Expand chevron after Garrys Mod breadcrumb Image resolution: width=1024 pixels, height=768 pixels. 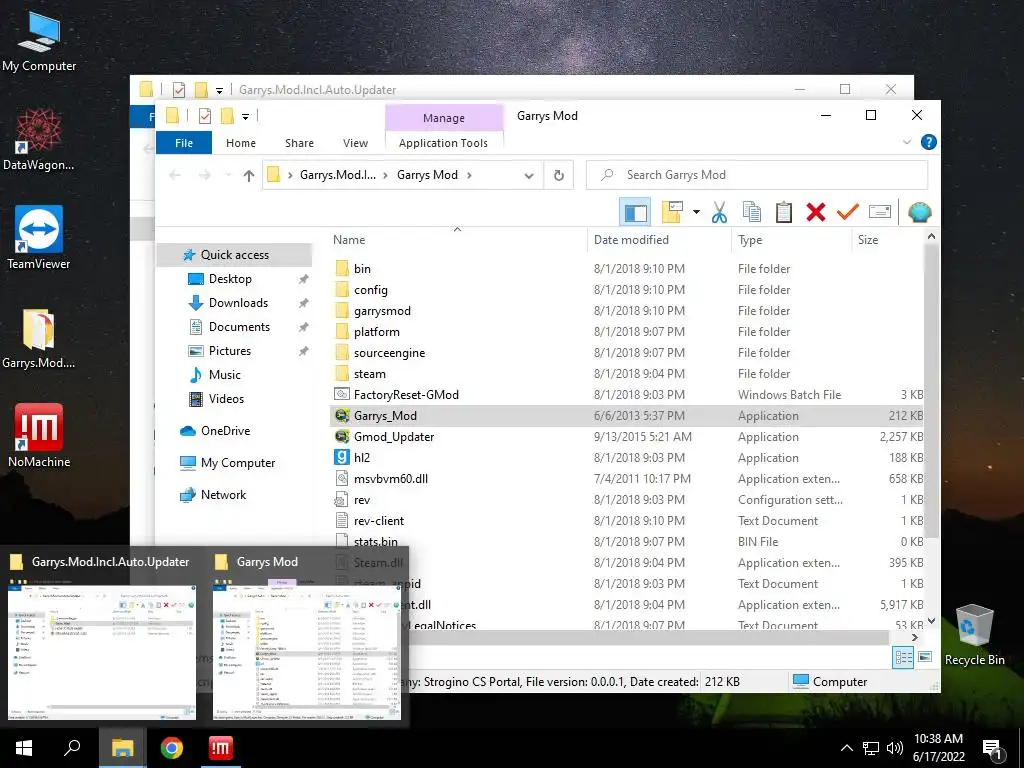tap(469, 175)
